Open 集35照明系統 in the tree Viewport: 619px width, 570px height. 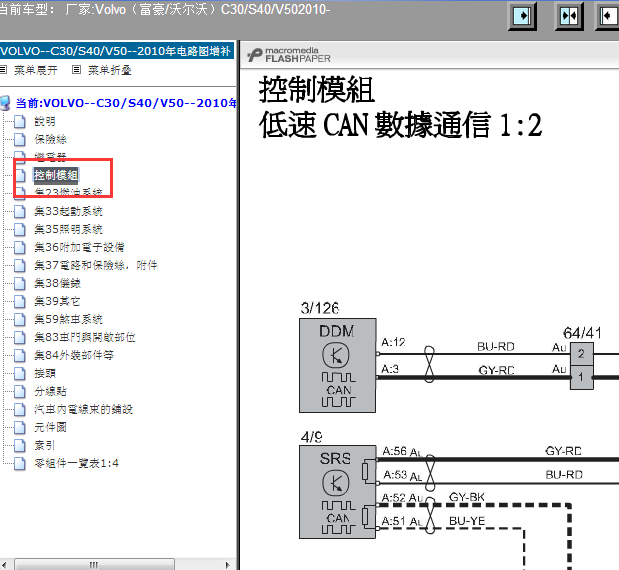(x=68, y=229)
